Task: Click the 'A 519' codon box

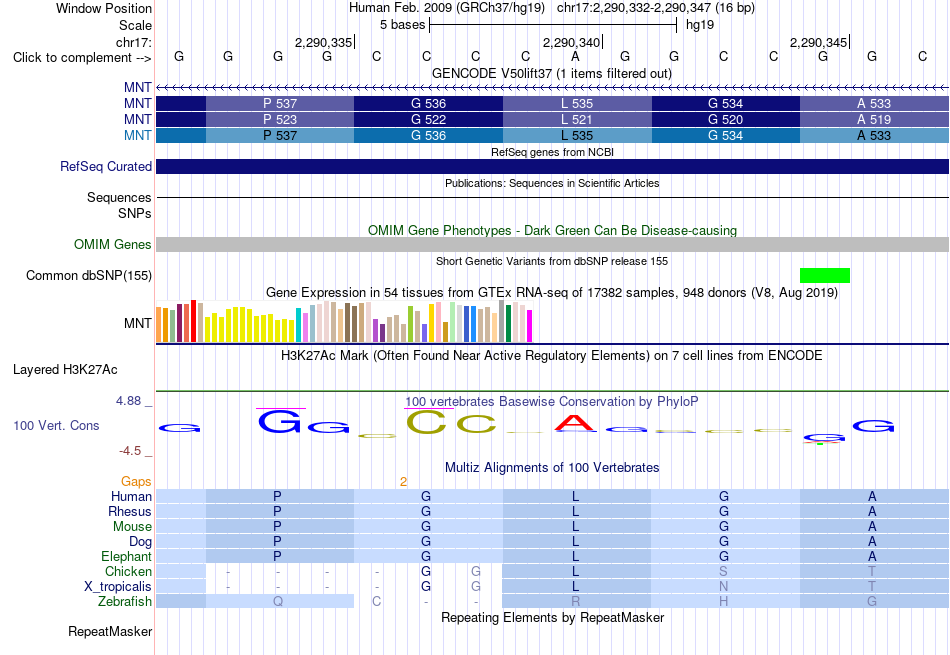Action: [874, 119]
